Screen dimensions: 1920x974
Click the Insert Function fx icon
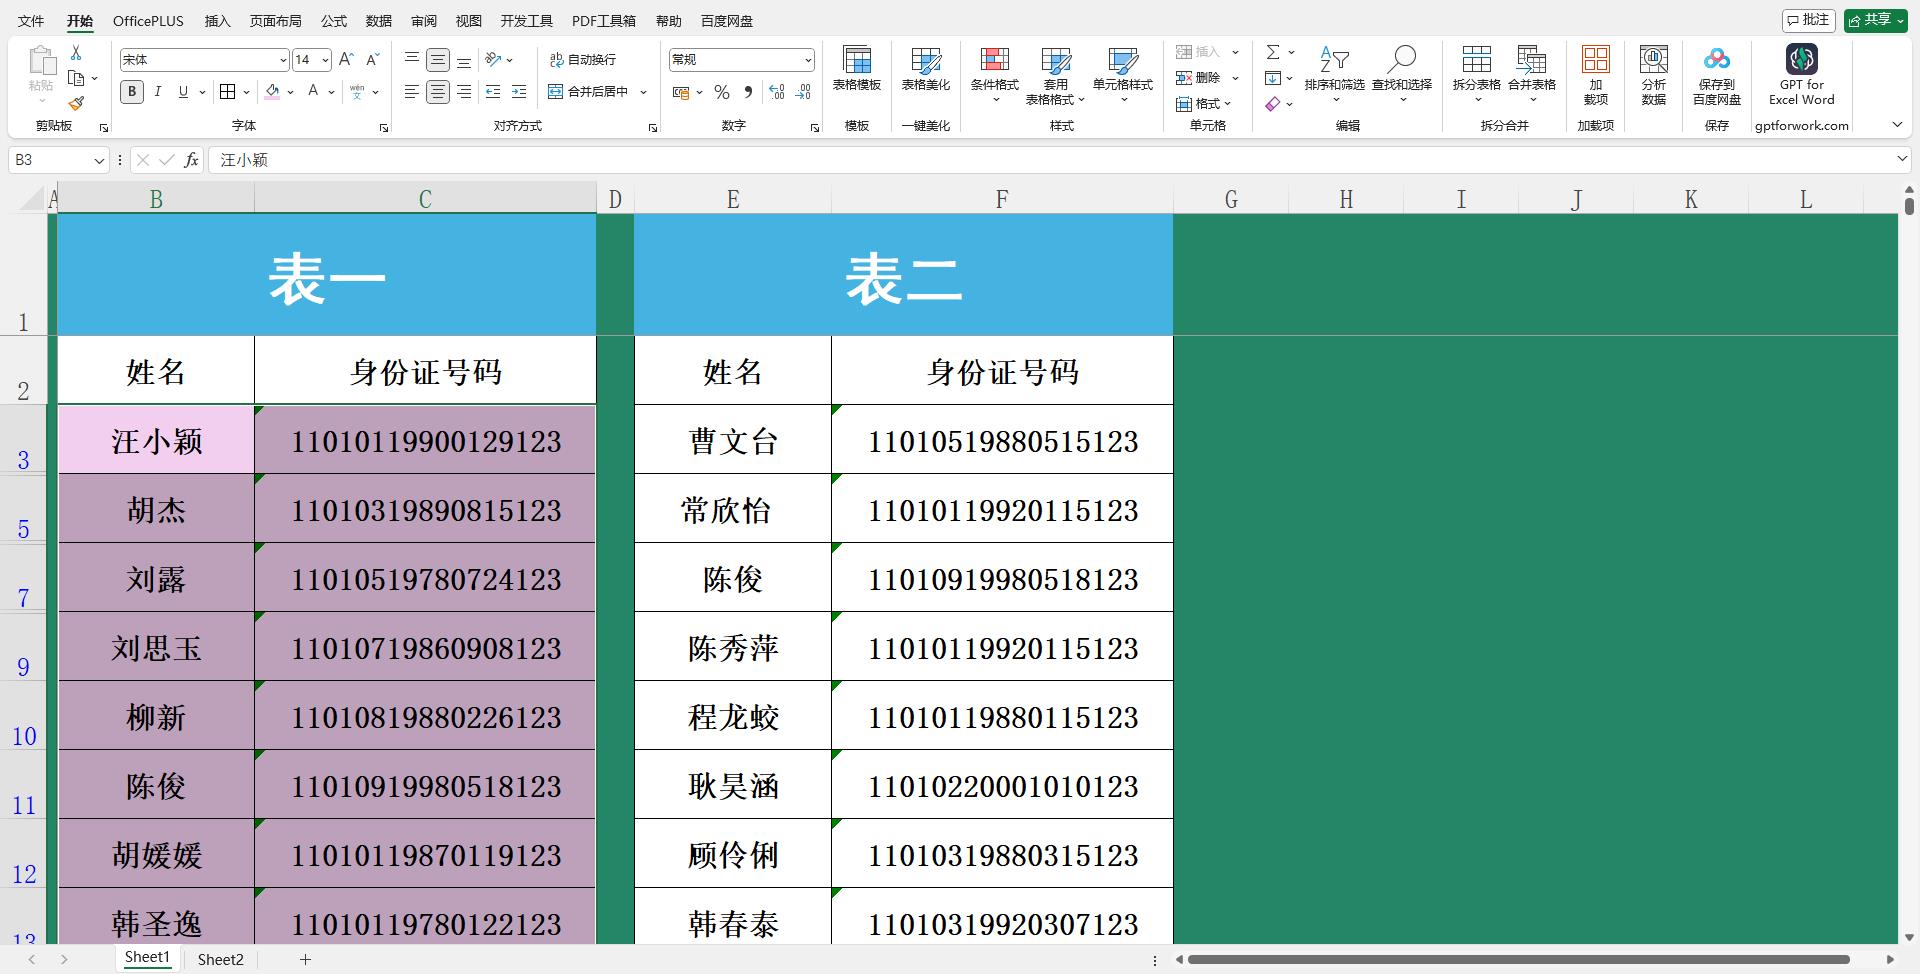191,160
